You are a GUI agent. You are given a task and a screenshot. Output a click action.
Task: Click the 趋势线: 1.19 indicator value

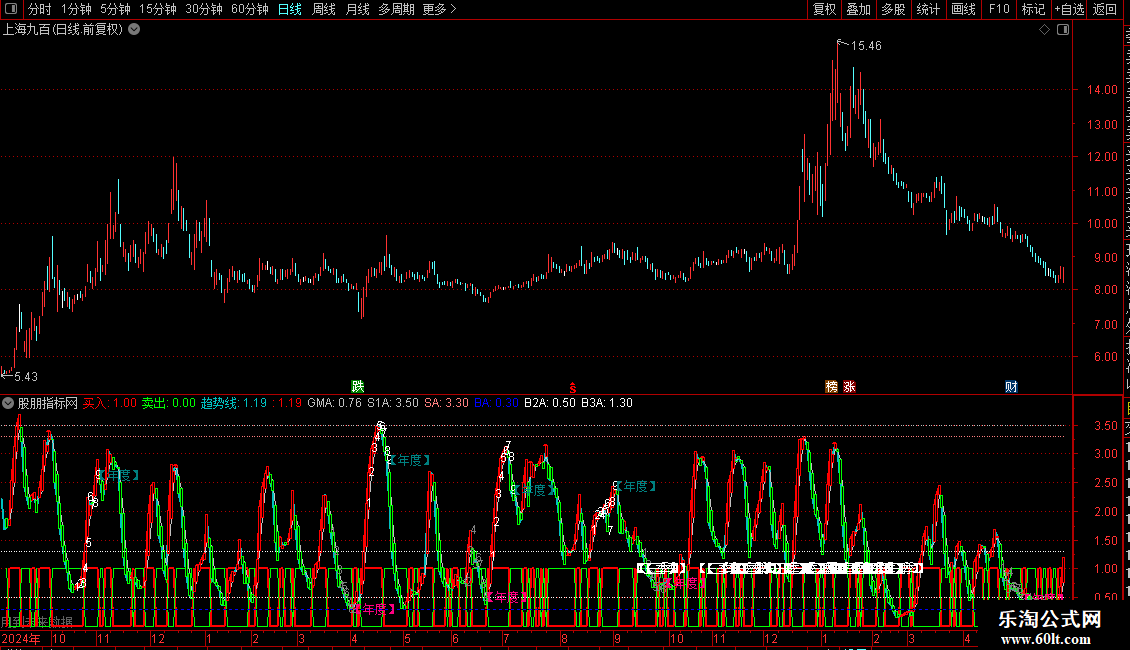click(x=233, y=403)
